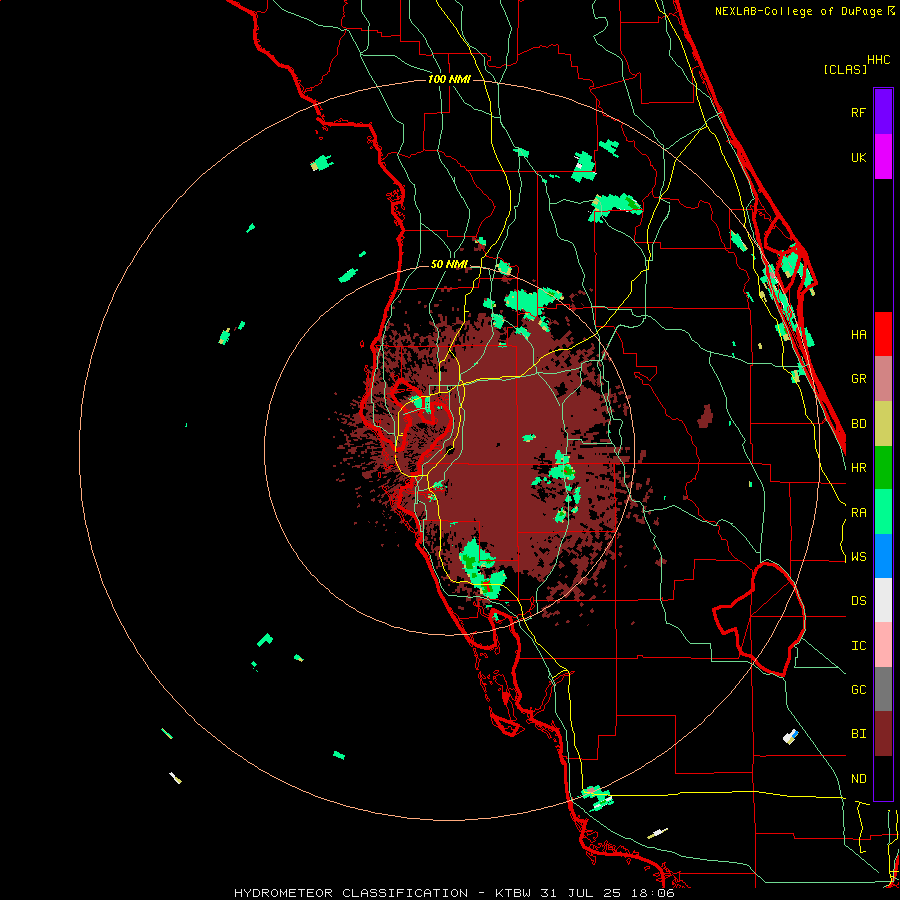Click the [CLAS] legend label

(845, 69)
